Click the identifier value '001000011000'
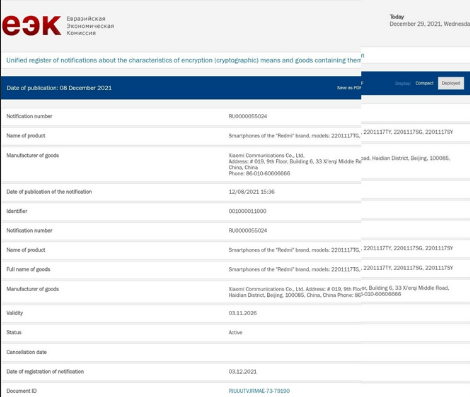Image resolution: width=470 pixels, height=397 pixels. [x=247, y=211]
